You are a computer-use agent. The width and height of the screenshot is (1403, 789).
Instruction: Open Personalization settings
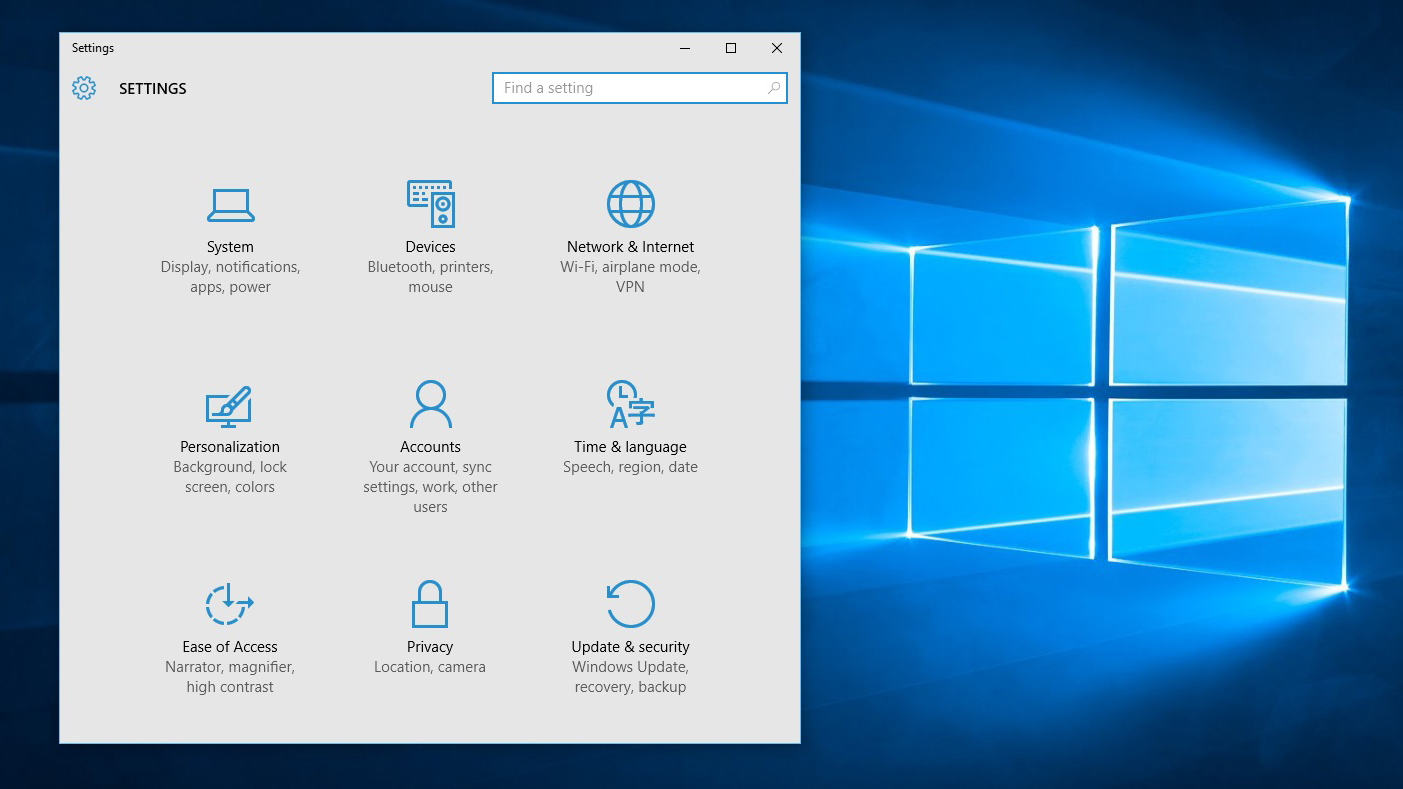coord(230,420)
